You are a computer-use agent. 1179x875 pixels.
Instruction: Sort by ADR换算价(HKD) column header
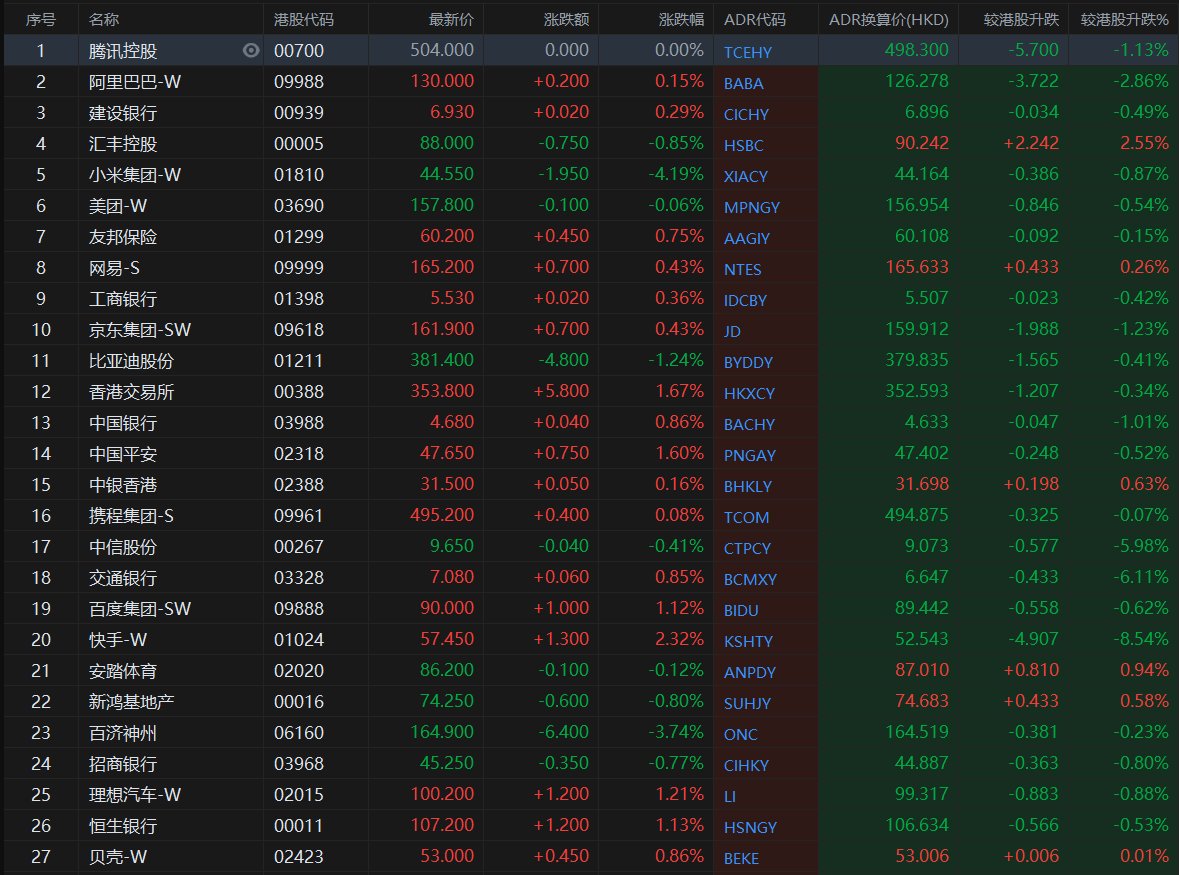click(x=889, y=20)
